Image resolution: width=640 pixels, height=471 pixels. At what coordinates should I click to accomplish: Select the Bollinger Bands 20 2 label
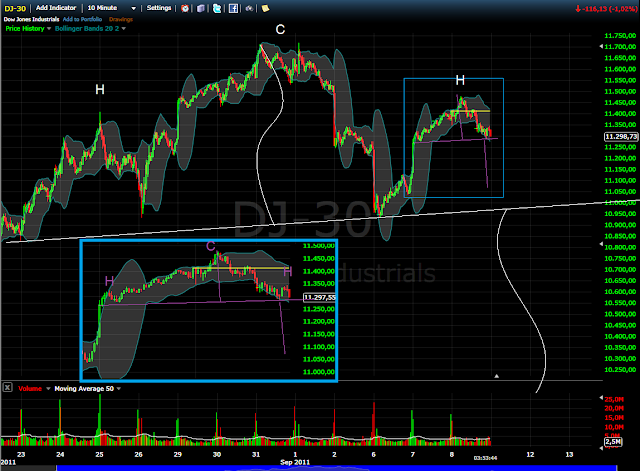point(87,29)
